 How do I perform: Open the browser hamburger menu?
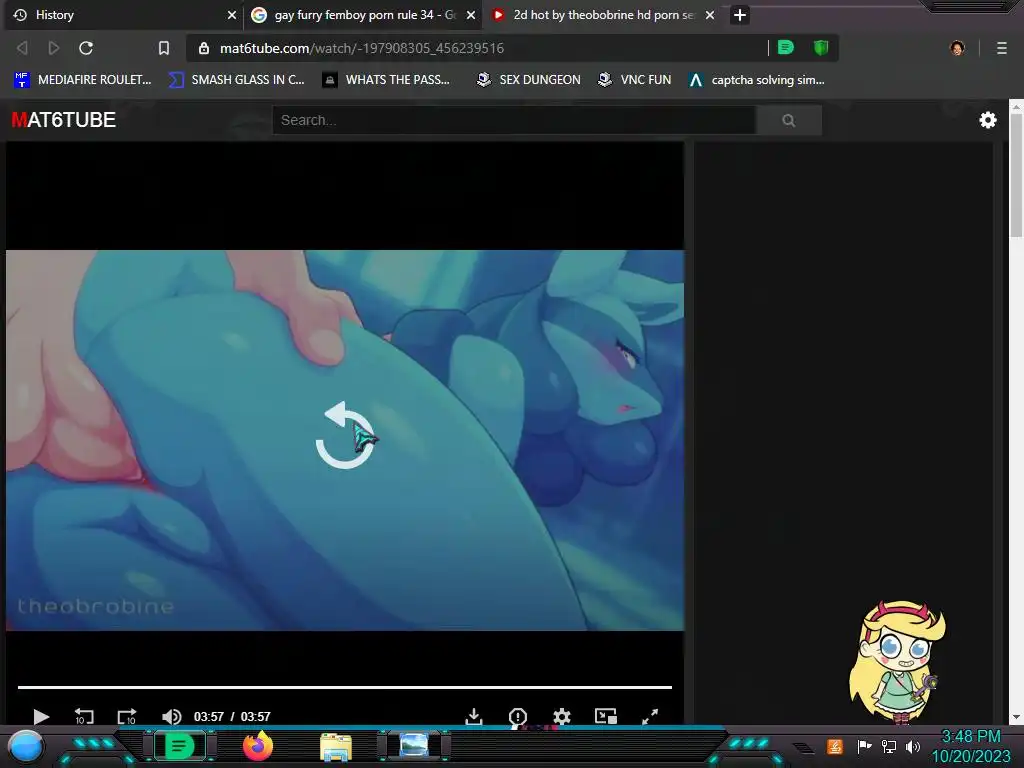1002,48
